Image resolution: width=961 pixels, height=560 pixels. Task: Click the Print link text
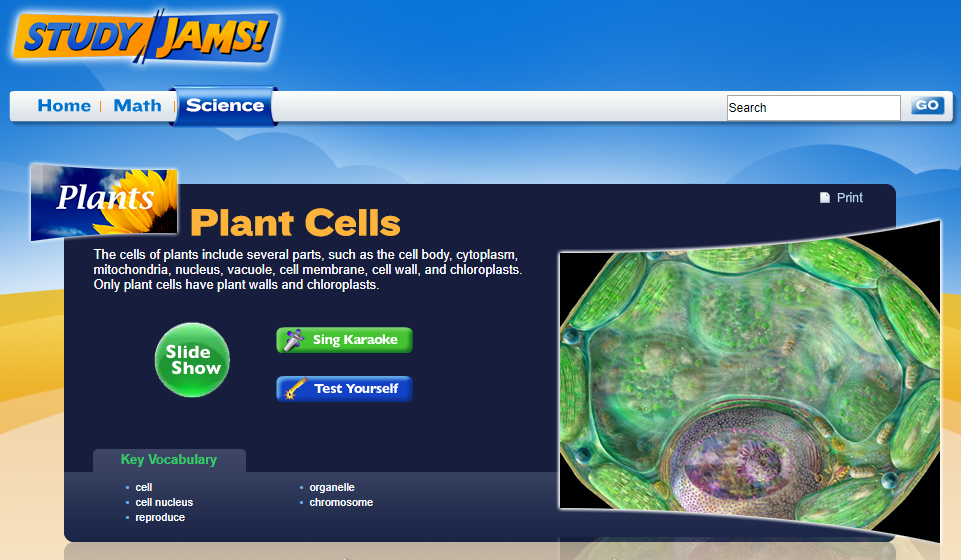(x=849, y=197)
